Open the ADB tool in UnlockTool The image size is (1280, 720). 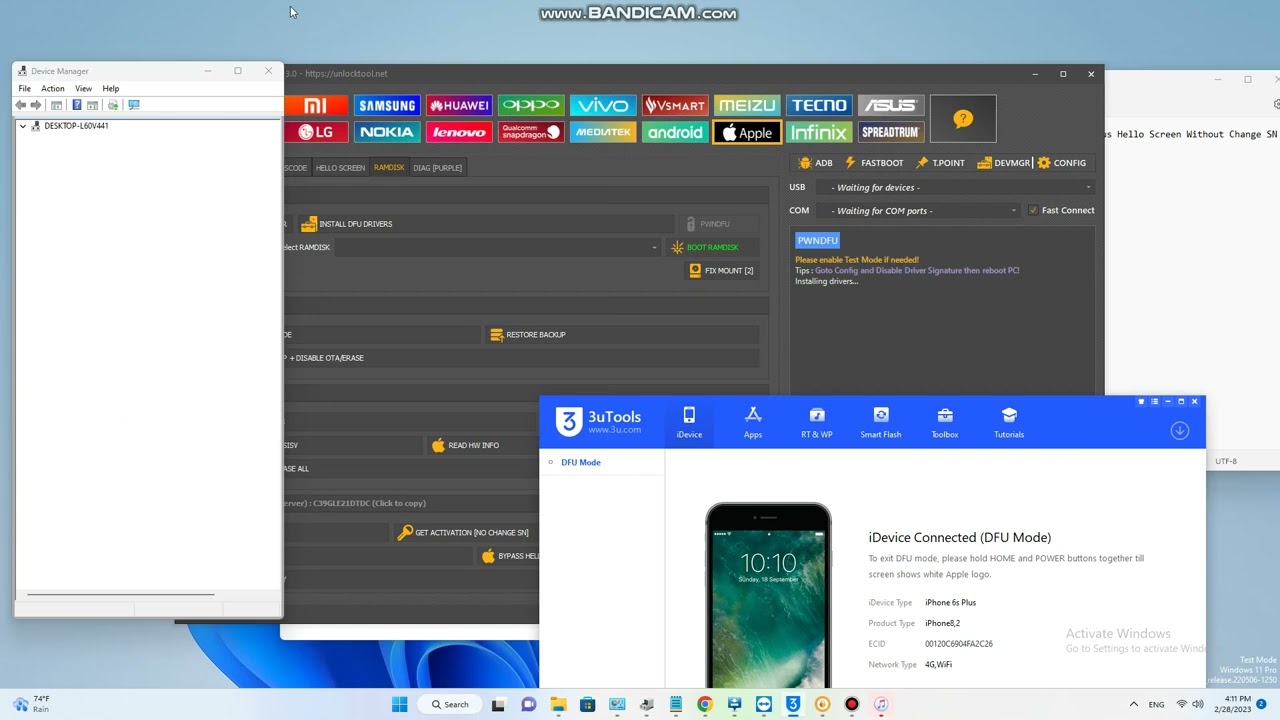point(815,163)
